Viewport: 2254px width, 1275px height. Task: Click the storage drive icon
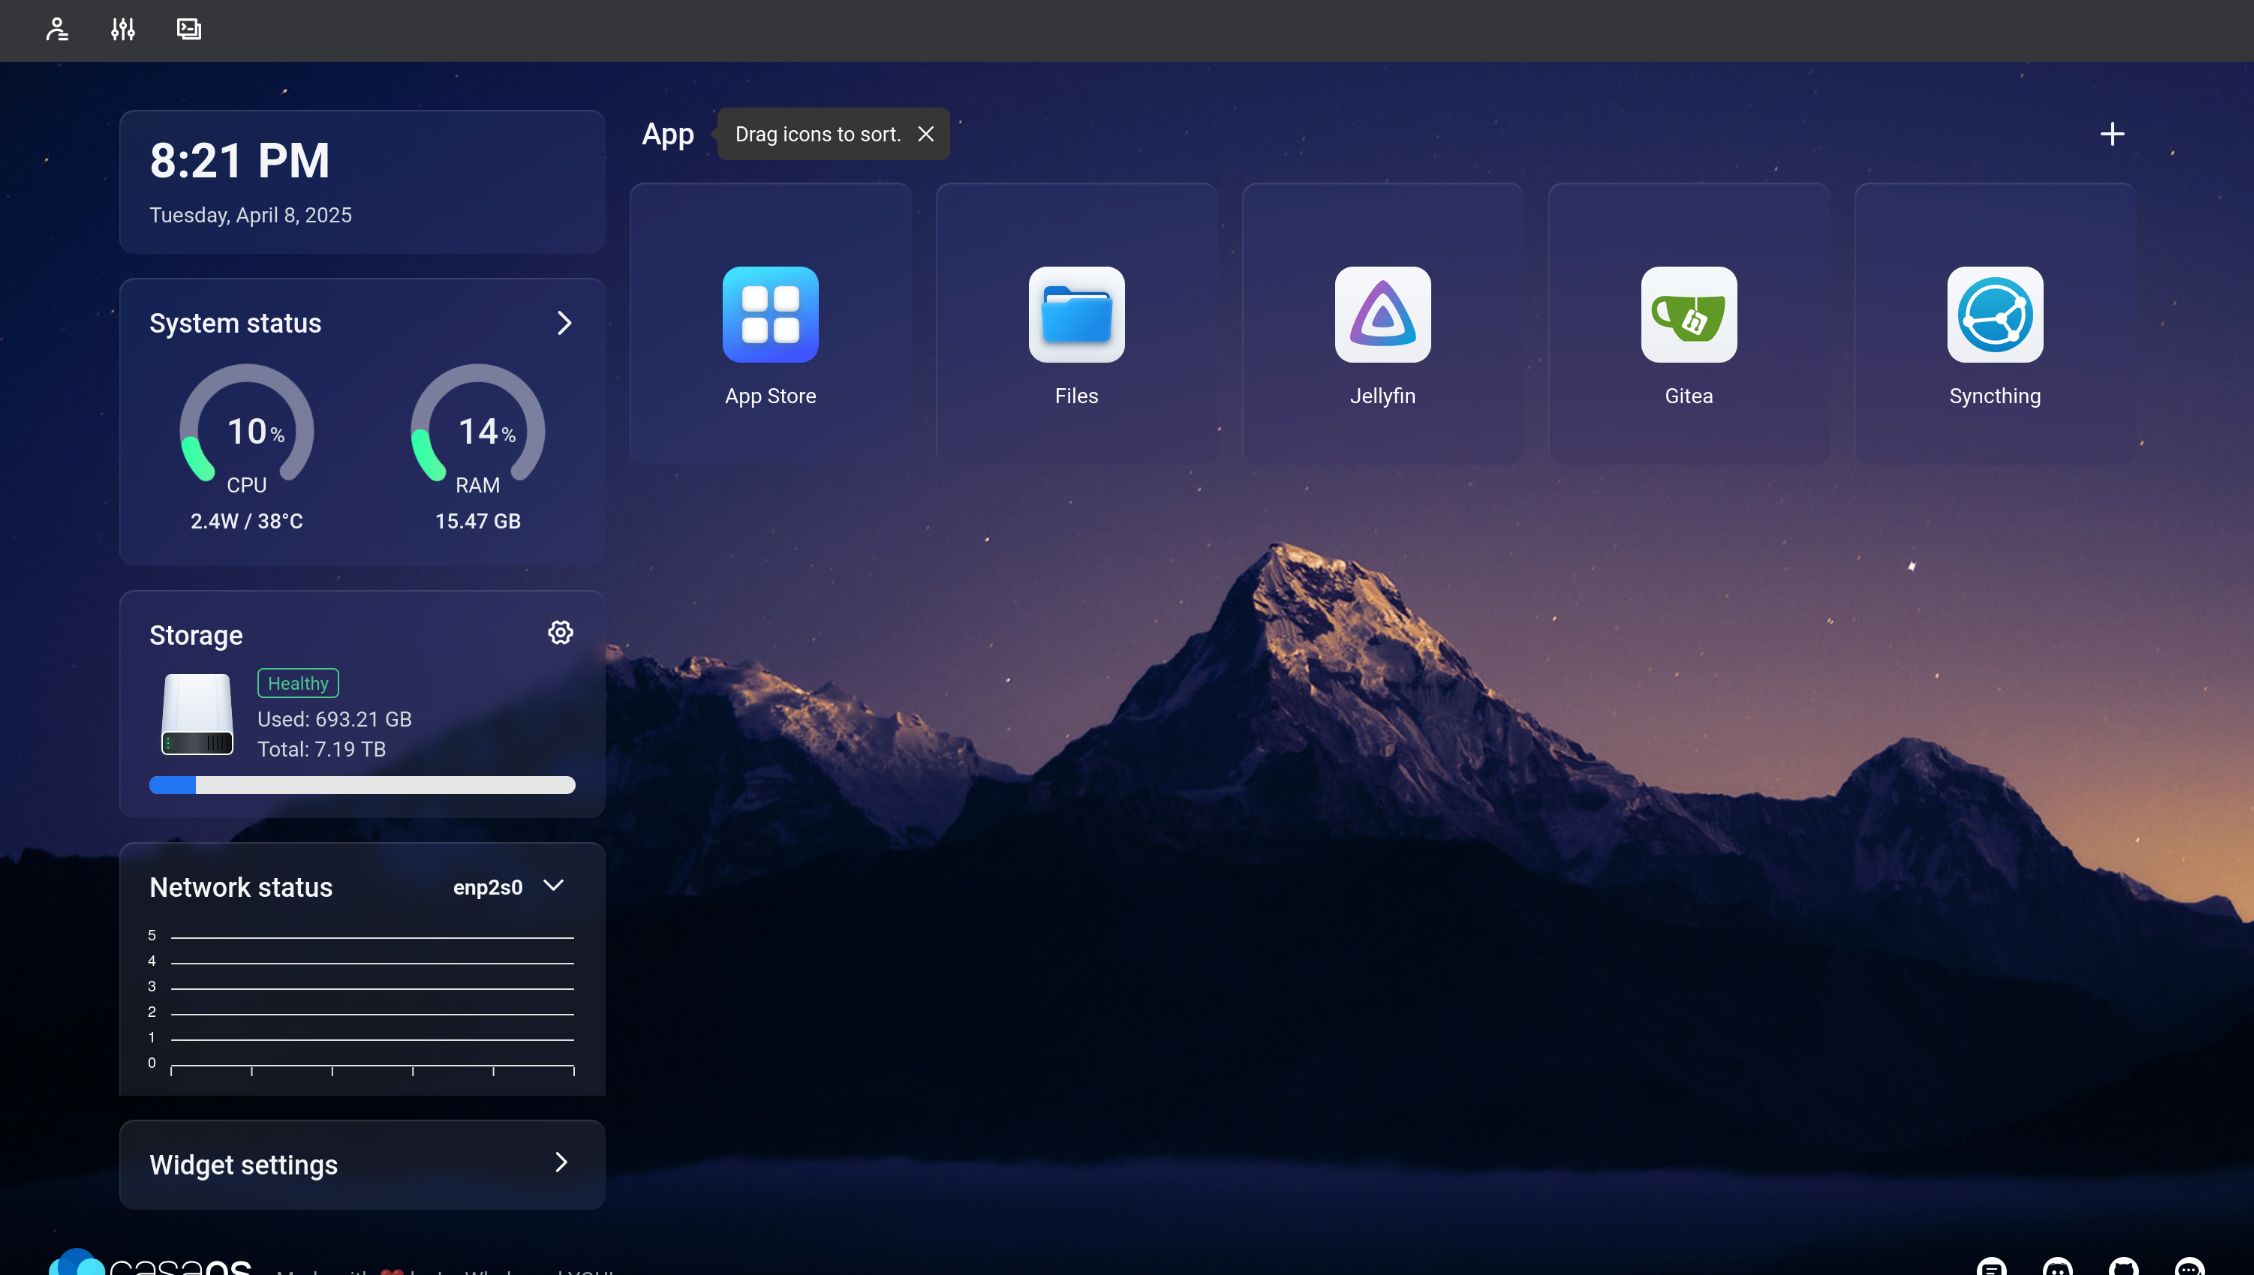[x=197, y=713]
